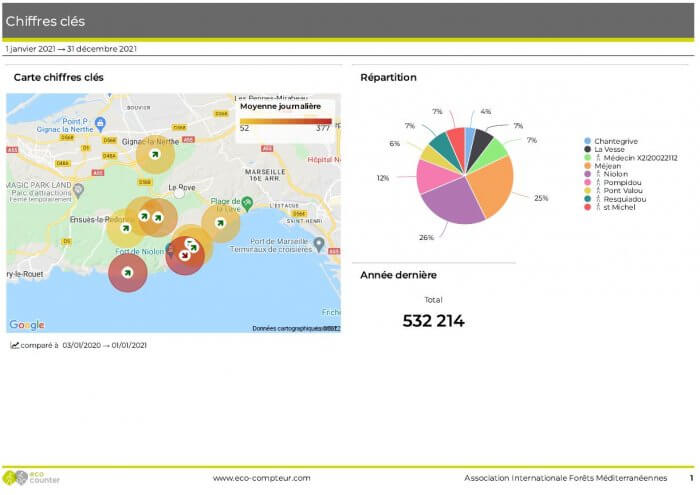700x495 pixels.
Task: Click counter marker near Plage de la Lave
Action: [x=220, y=223]
